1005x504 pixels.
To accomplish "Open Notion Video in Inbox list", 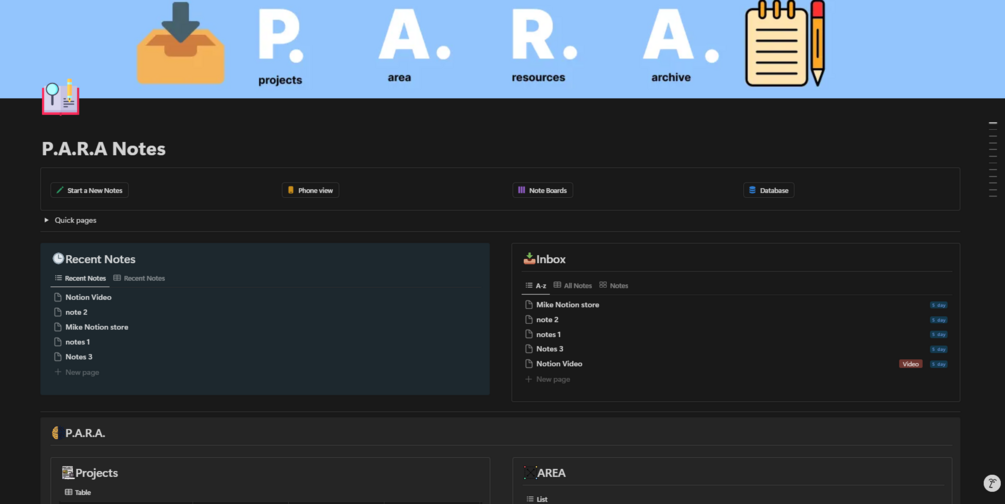I will pyautogui.click(x=560, y=364).
